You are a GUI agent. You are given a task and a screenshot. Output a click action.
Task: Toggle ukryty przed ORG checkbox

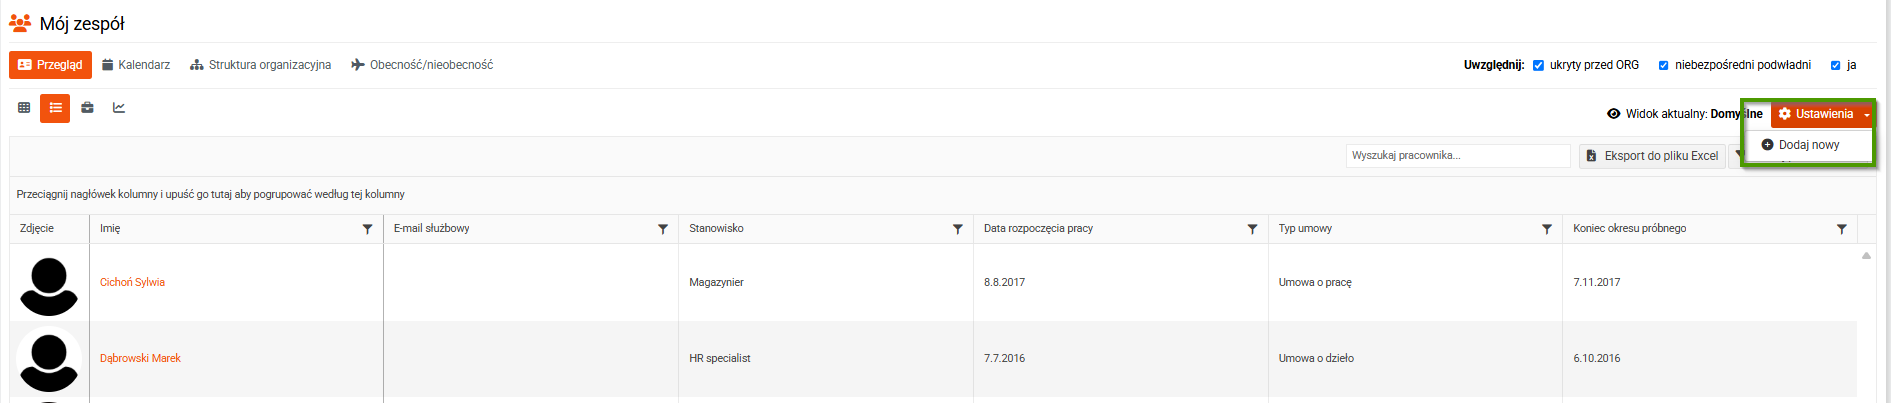[x=1538, y=65]
